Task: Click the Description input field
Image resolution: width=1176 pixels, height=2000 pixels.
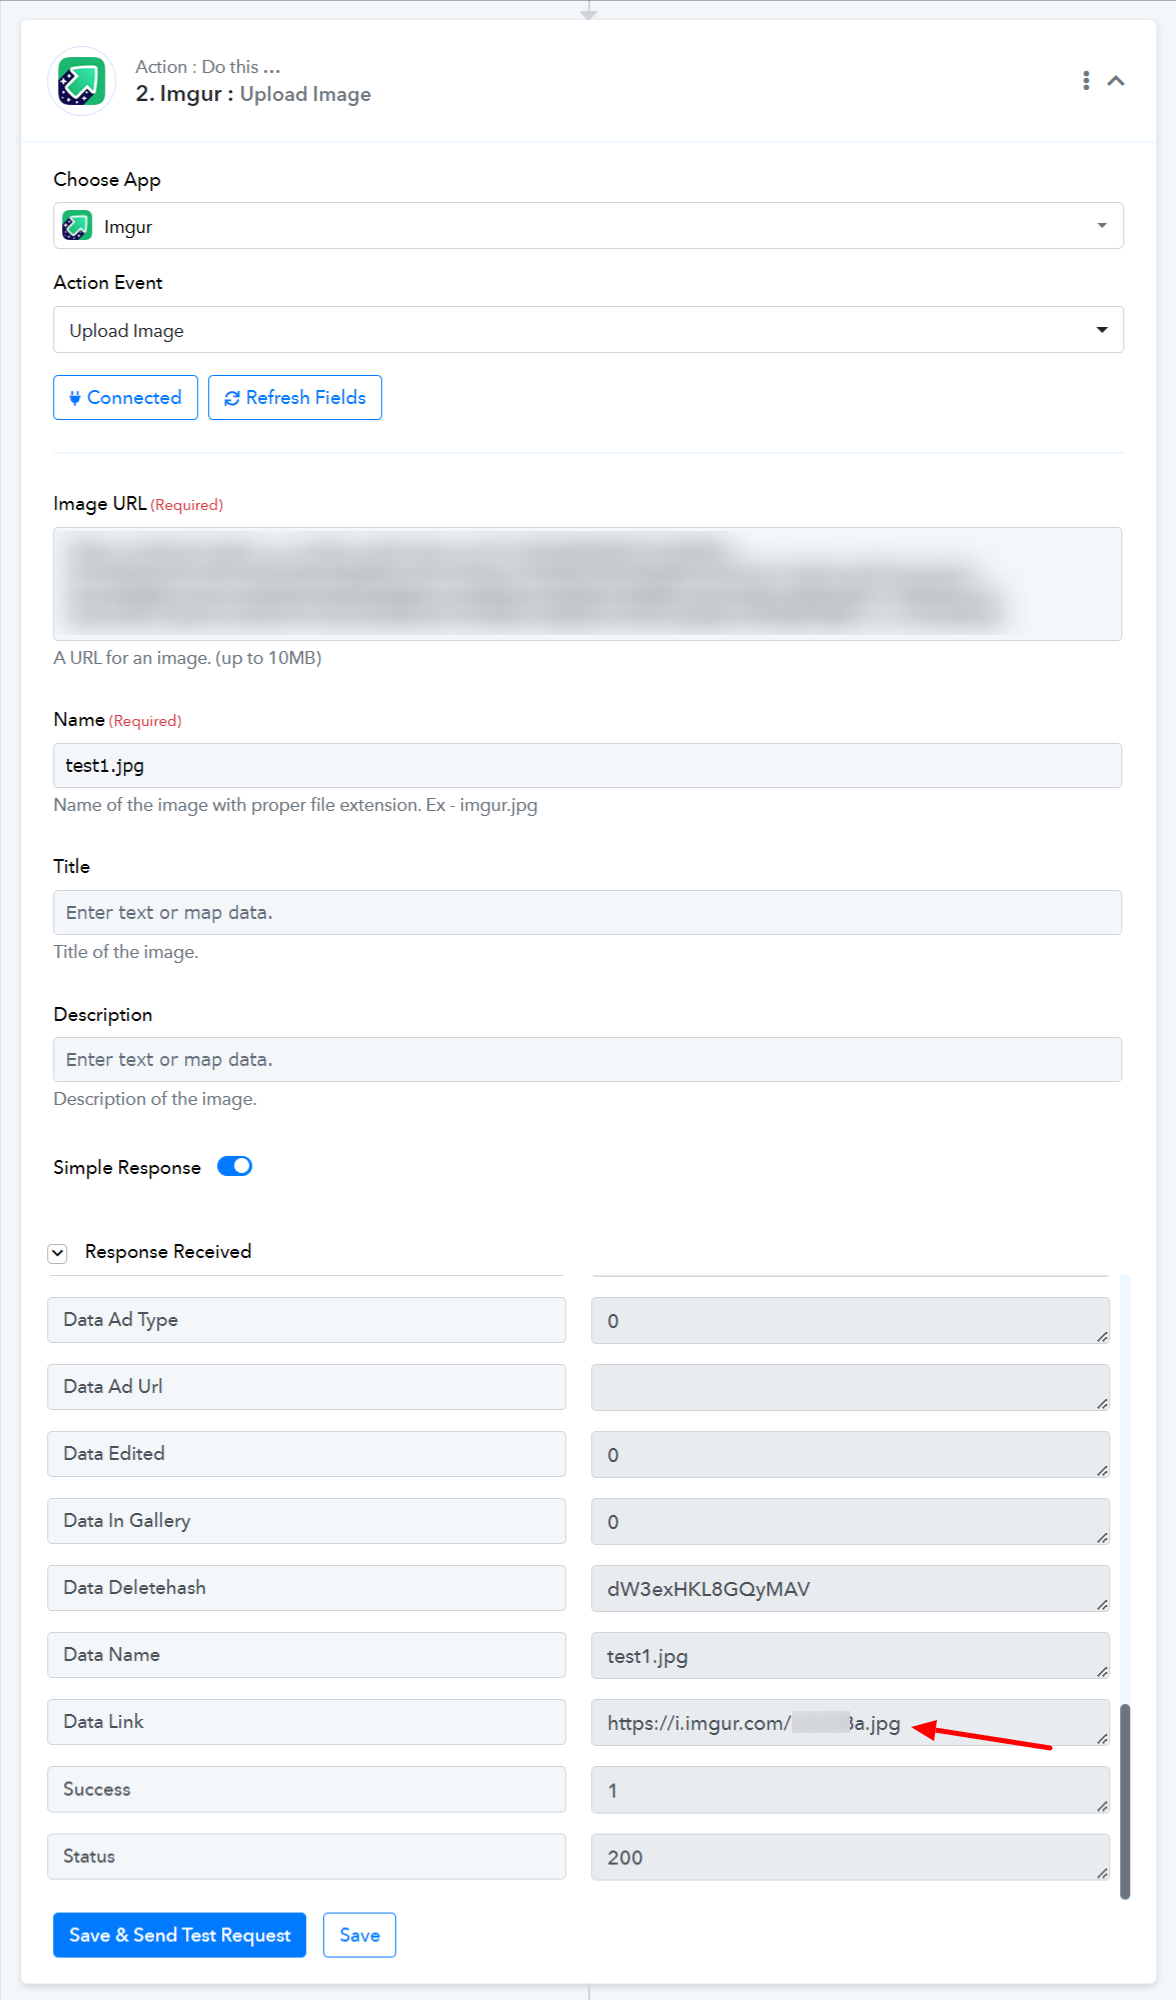Action: 588,1060
